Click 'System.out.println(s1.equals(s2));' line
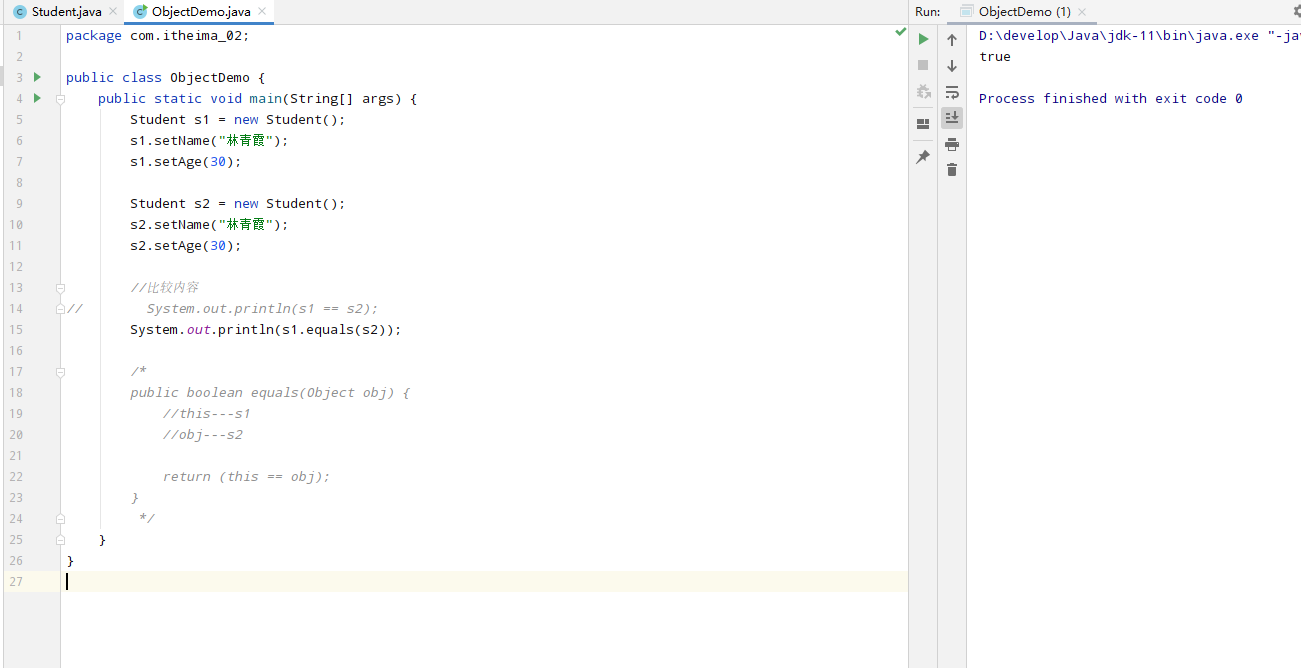The height and width of the screenshot is (668, 1301). point(266,329)
